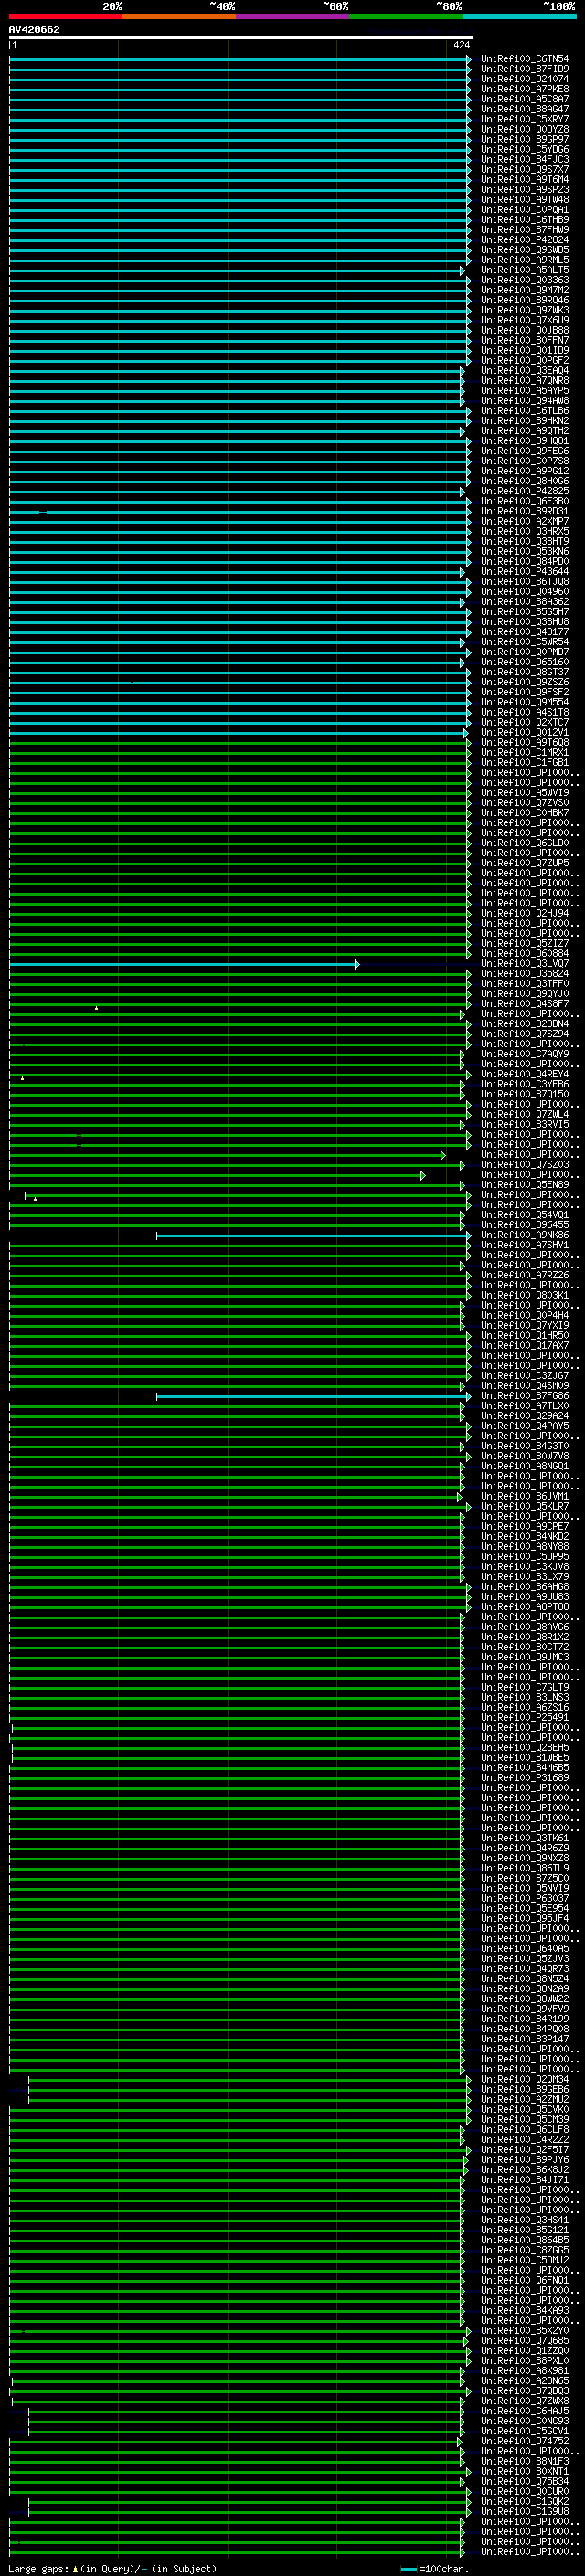Viewport: 585px width, 2576px height.
Task: Select the query name AV420662
Action: 34,29
